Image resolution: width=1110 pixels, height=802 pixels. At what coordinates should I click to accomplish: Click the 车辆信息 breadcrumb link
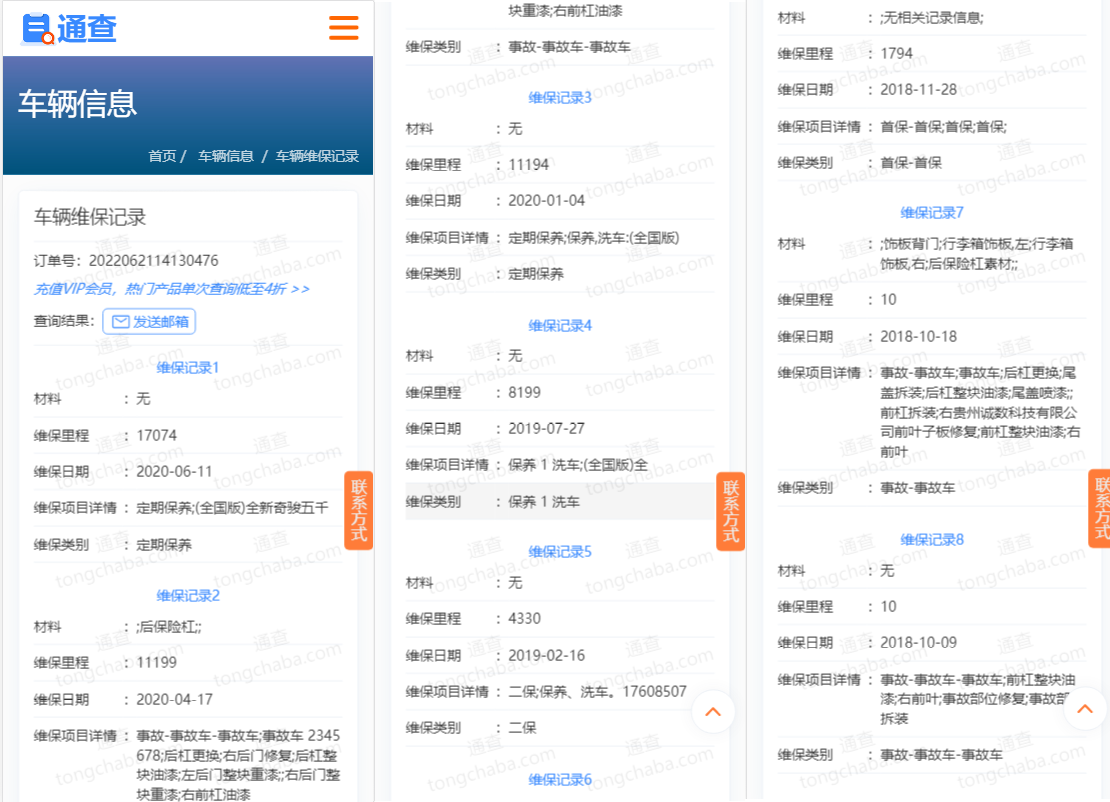[226, 156]
